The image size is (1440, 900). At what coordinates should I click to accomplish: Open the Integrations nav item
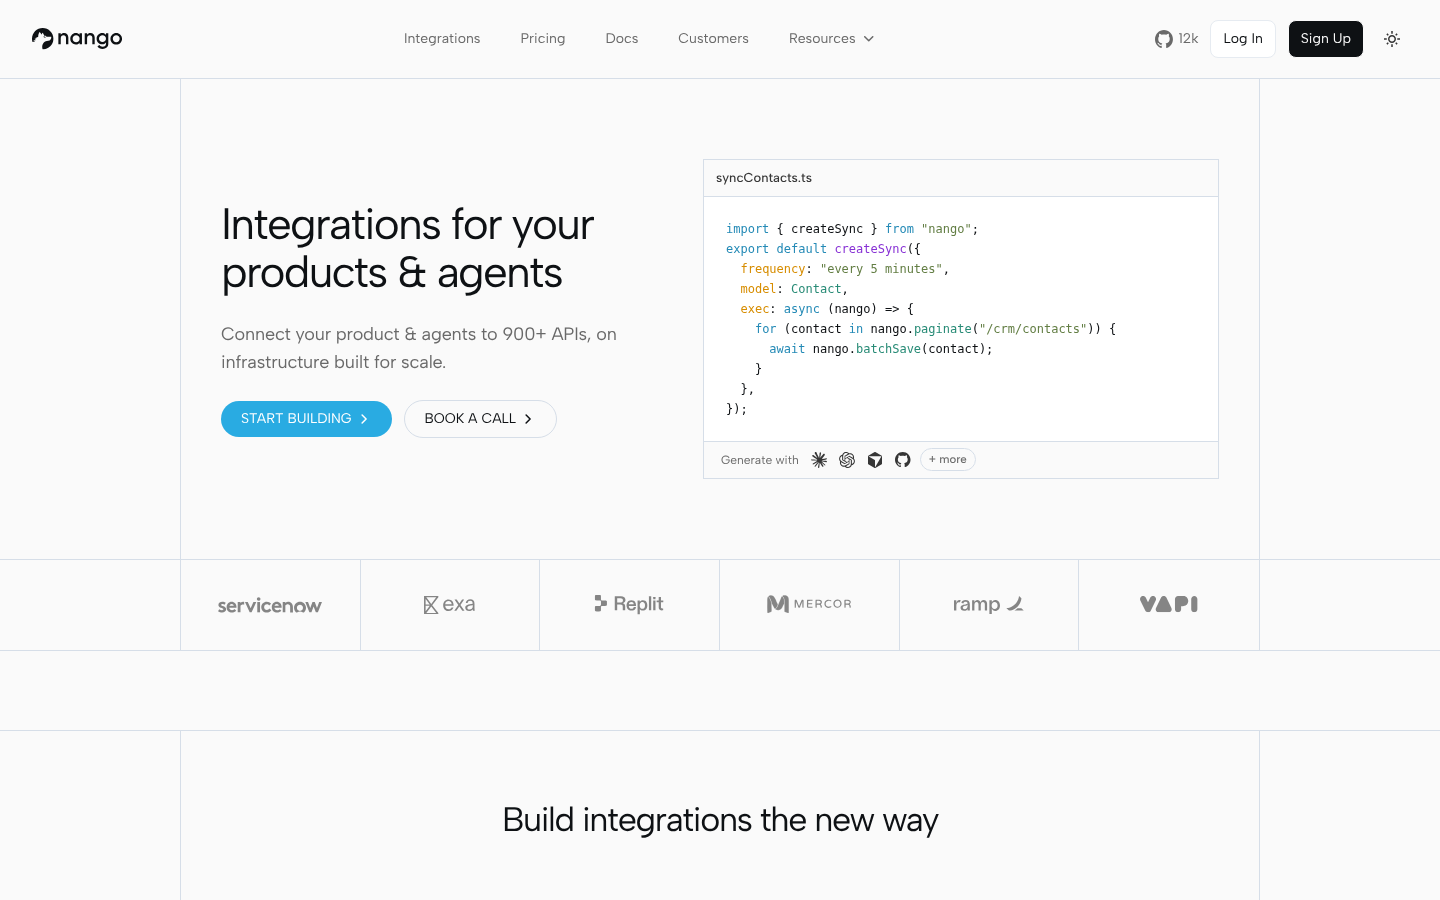pos(442,39)
